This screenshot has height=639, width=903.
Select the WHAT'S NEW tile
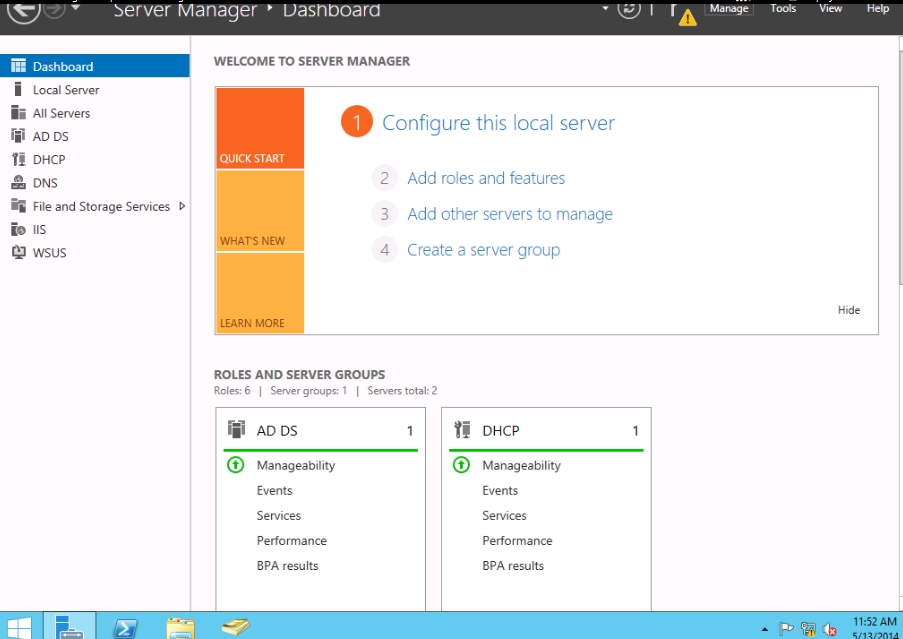click(x=260, y=211)
